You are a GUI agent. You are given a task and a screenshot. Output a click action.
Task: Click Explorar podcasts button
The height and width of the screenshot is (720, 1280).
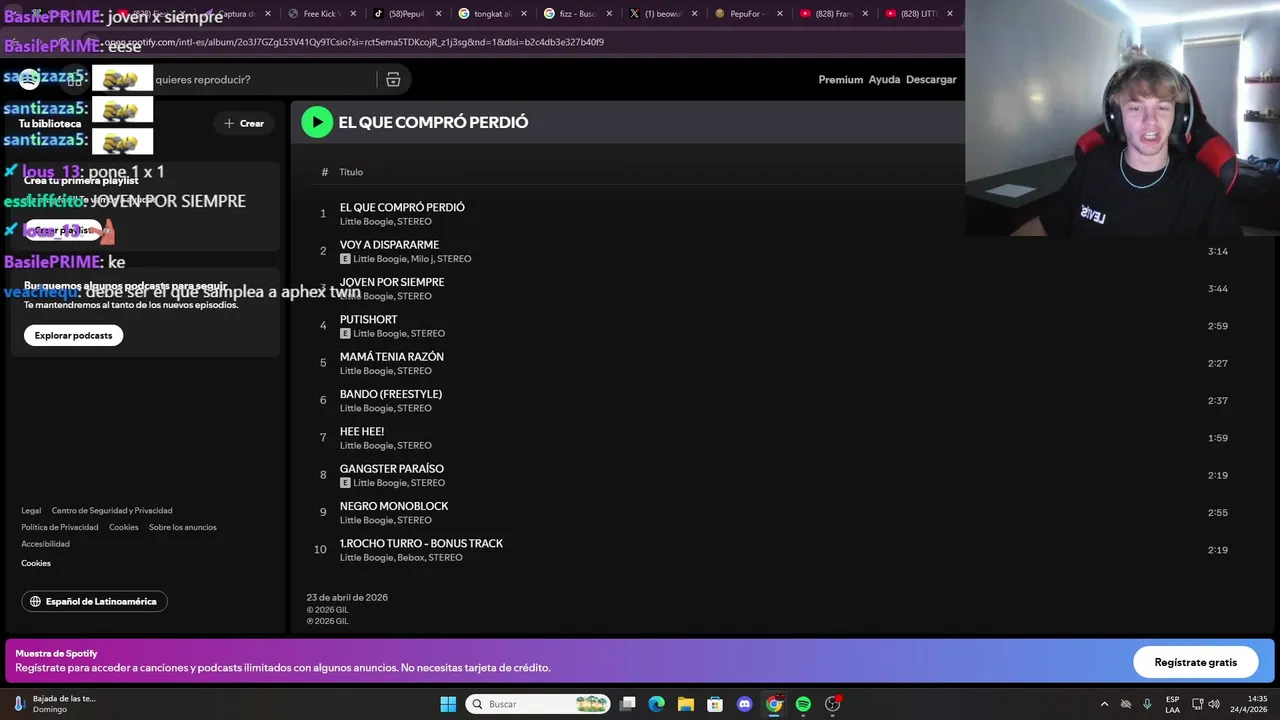point(73,336)
